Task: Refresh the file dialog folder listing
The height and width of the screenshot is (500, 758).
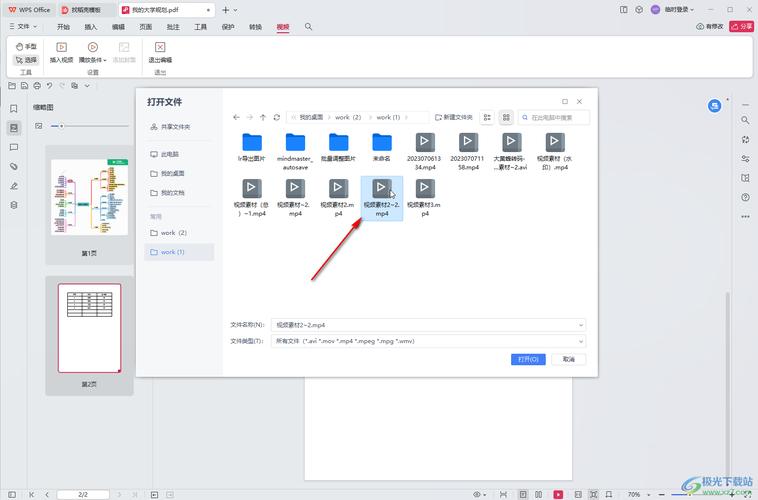Action: pyautogui.click(x=277, y=117)
